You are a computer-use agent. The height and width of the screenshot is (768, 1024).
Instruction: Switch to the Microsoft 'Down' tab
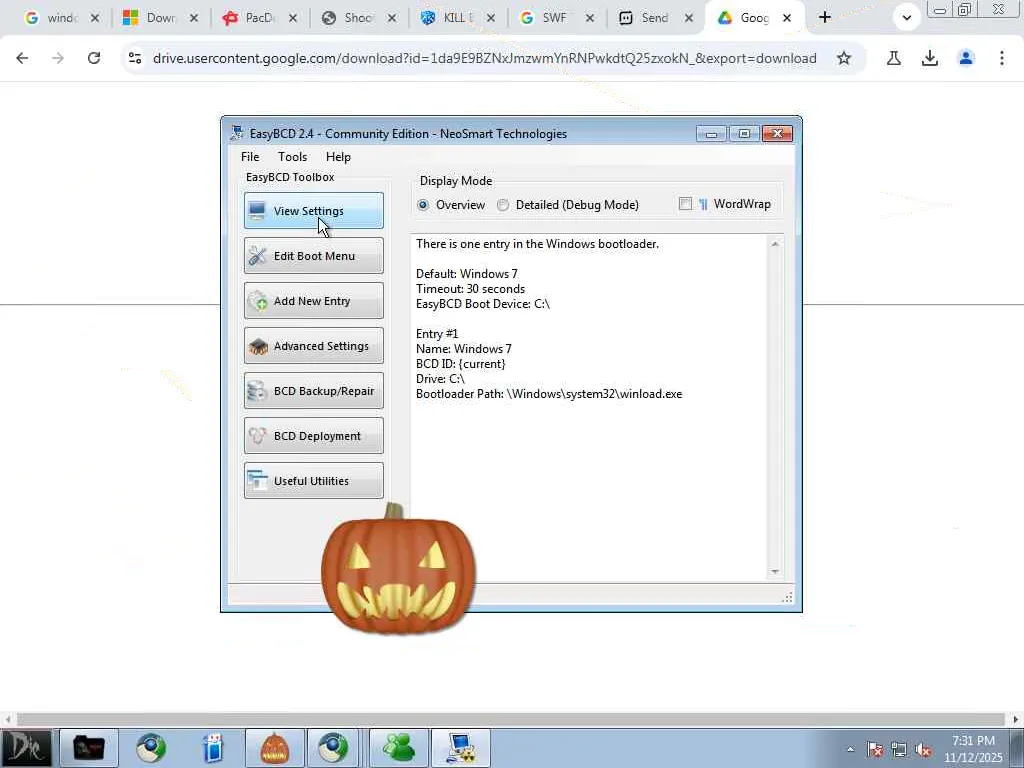(x=152, y=18)
